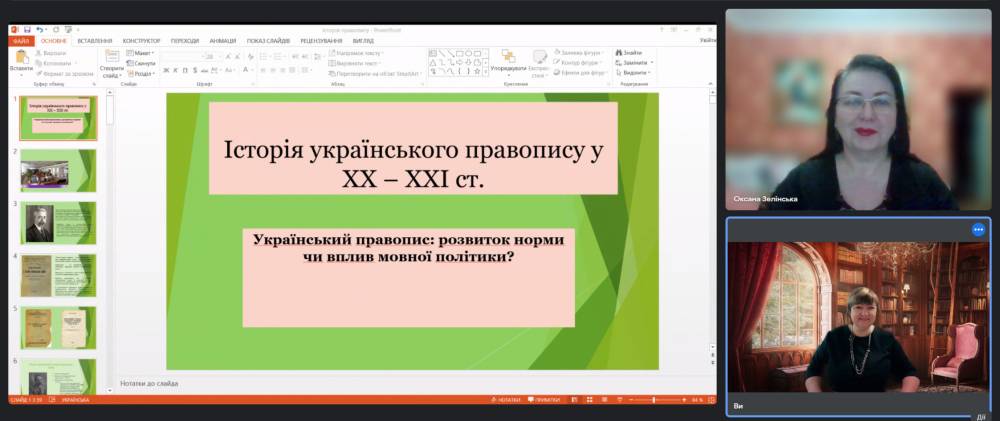Toggle italic (К) text formatting
1000x421 pixels.
coord(176,71)
